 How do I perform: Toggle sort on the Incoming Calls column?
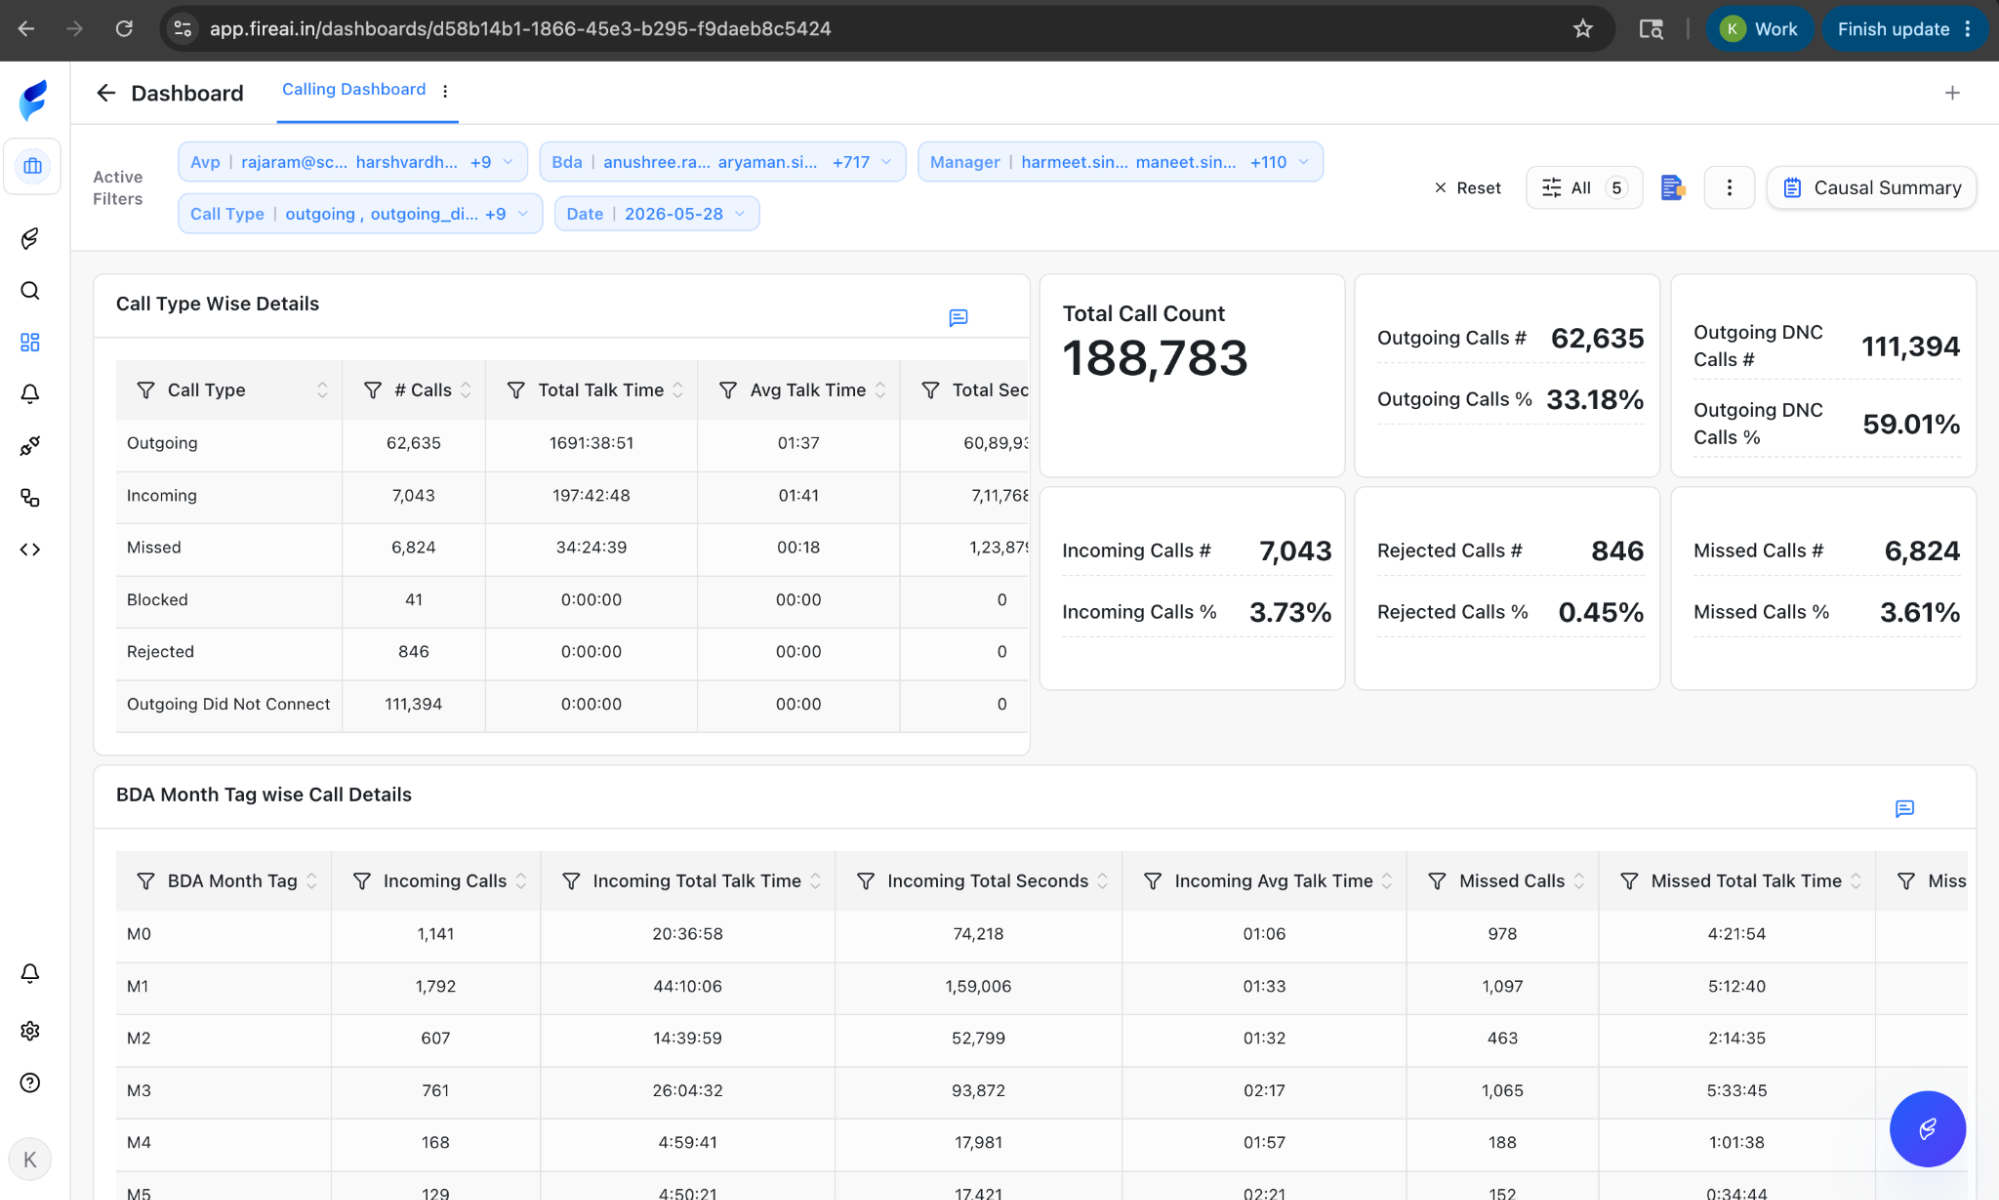tap(521, 881)
